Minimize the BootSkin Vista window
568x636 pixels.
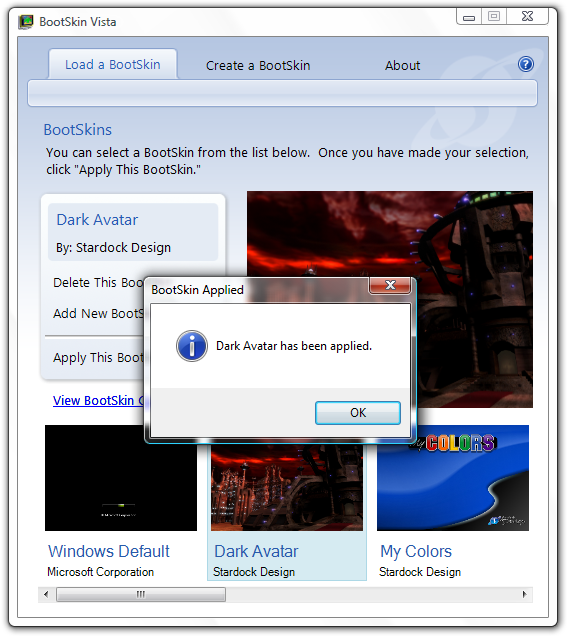pyautogui.click(x=469, y=17)
